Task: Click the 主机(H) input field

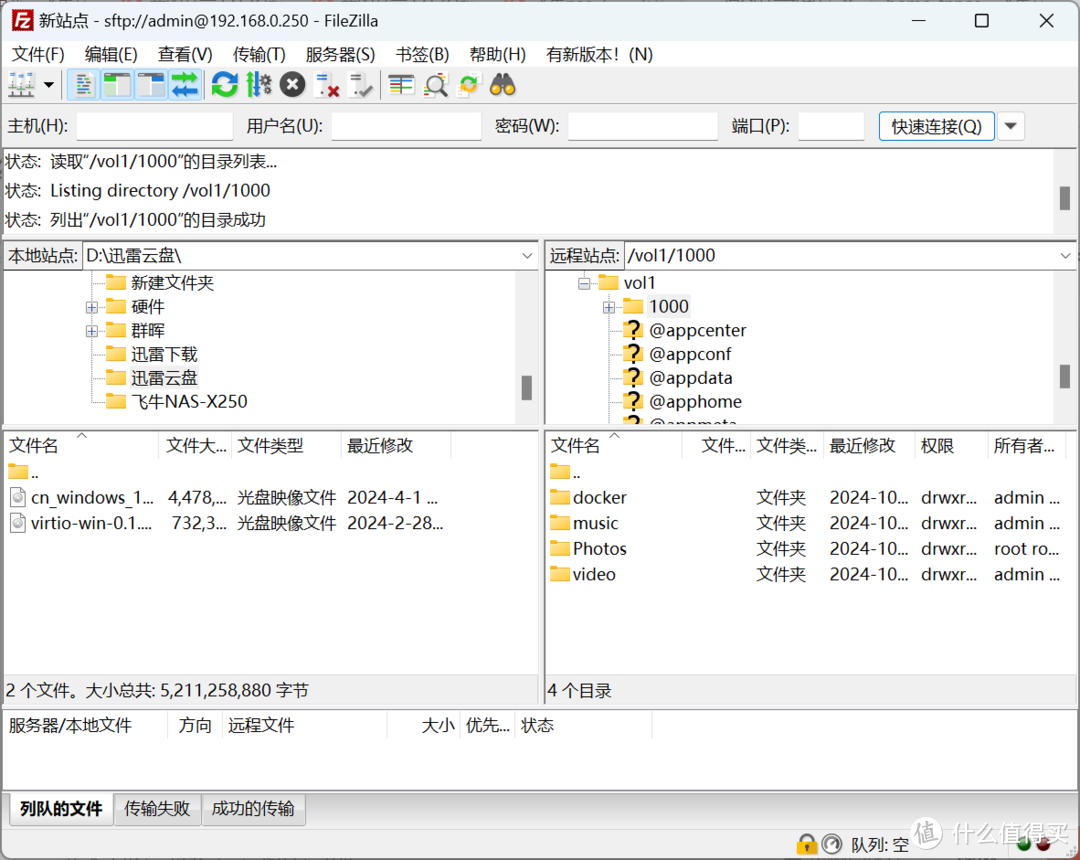Action: pos(153,126)
